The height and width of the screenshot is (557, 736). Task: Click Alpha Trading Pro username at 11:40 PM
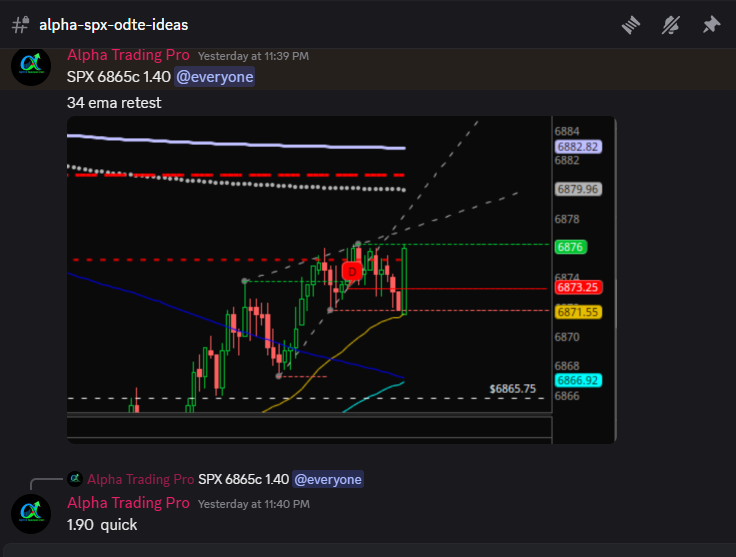128,503
